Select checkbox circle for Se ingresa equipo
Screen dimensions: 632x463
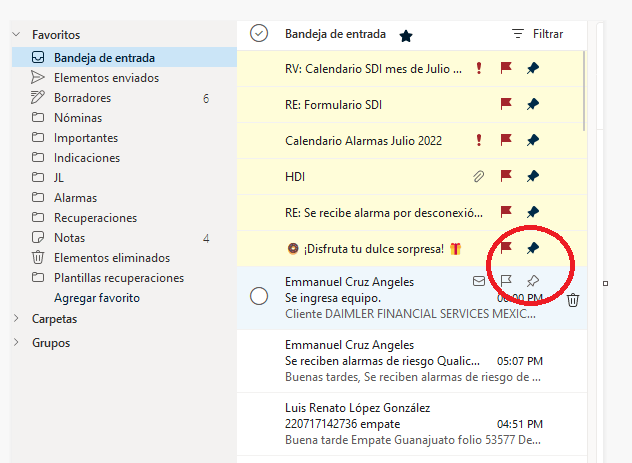(259, 296)
